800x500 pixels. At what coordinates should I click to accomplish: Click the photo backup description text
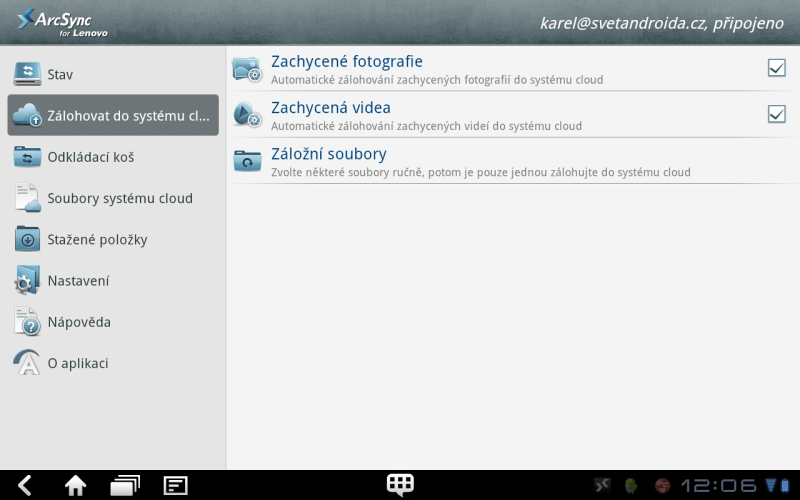click(437, 80)
